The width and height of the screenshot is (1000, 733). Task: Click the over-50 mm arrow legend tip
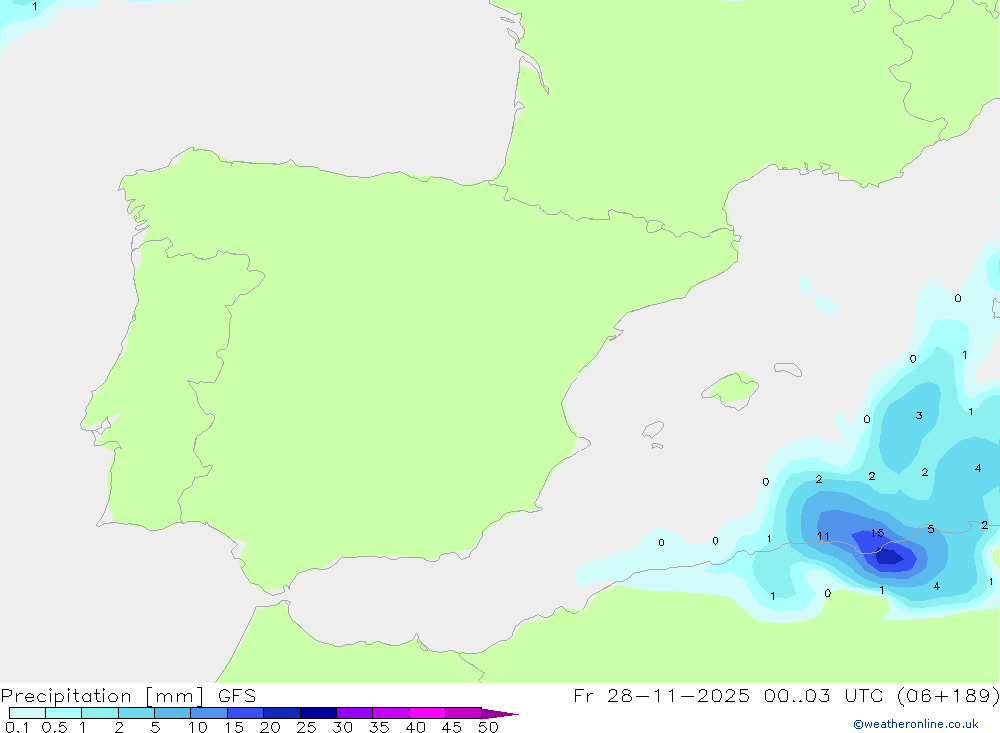tap(500, 713)
